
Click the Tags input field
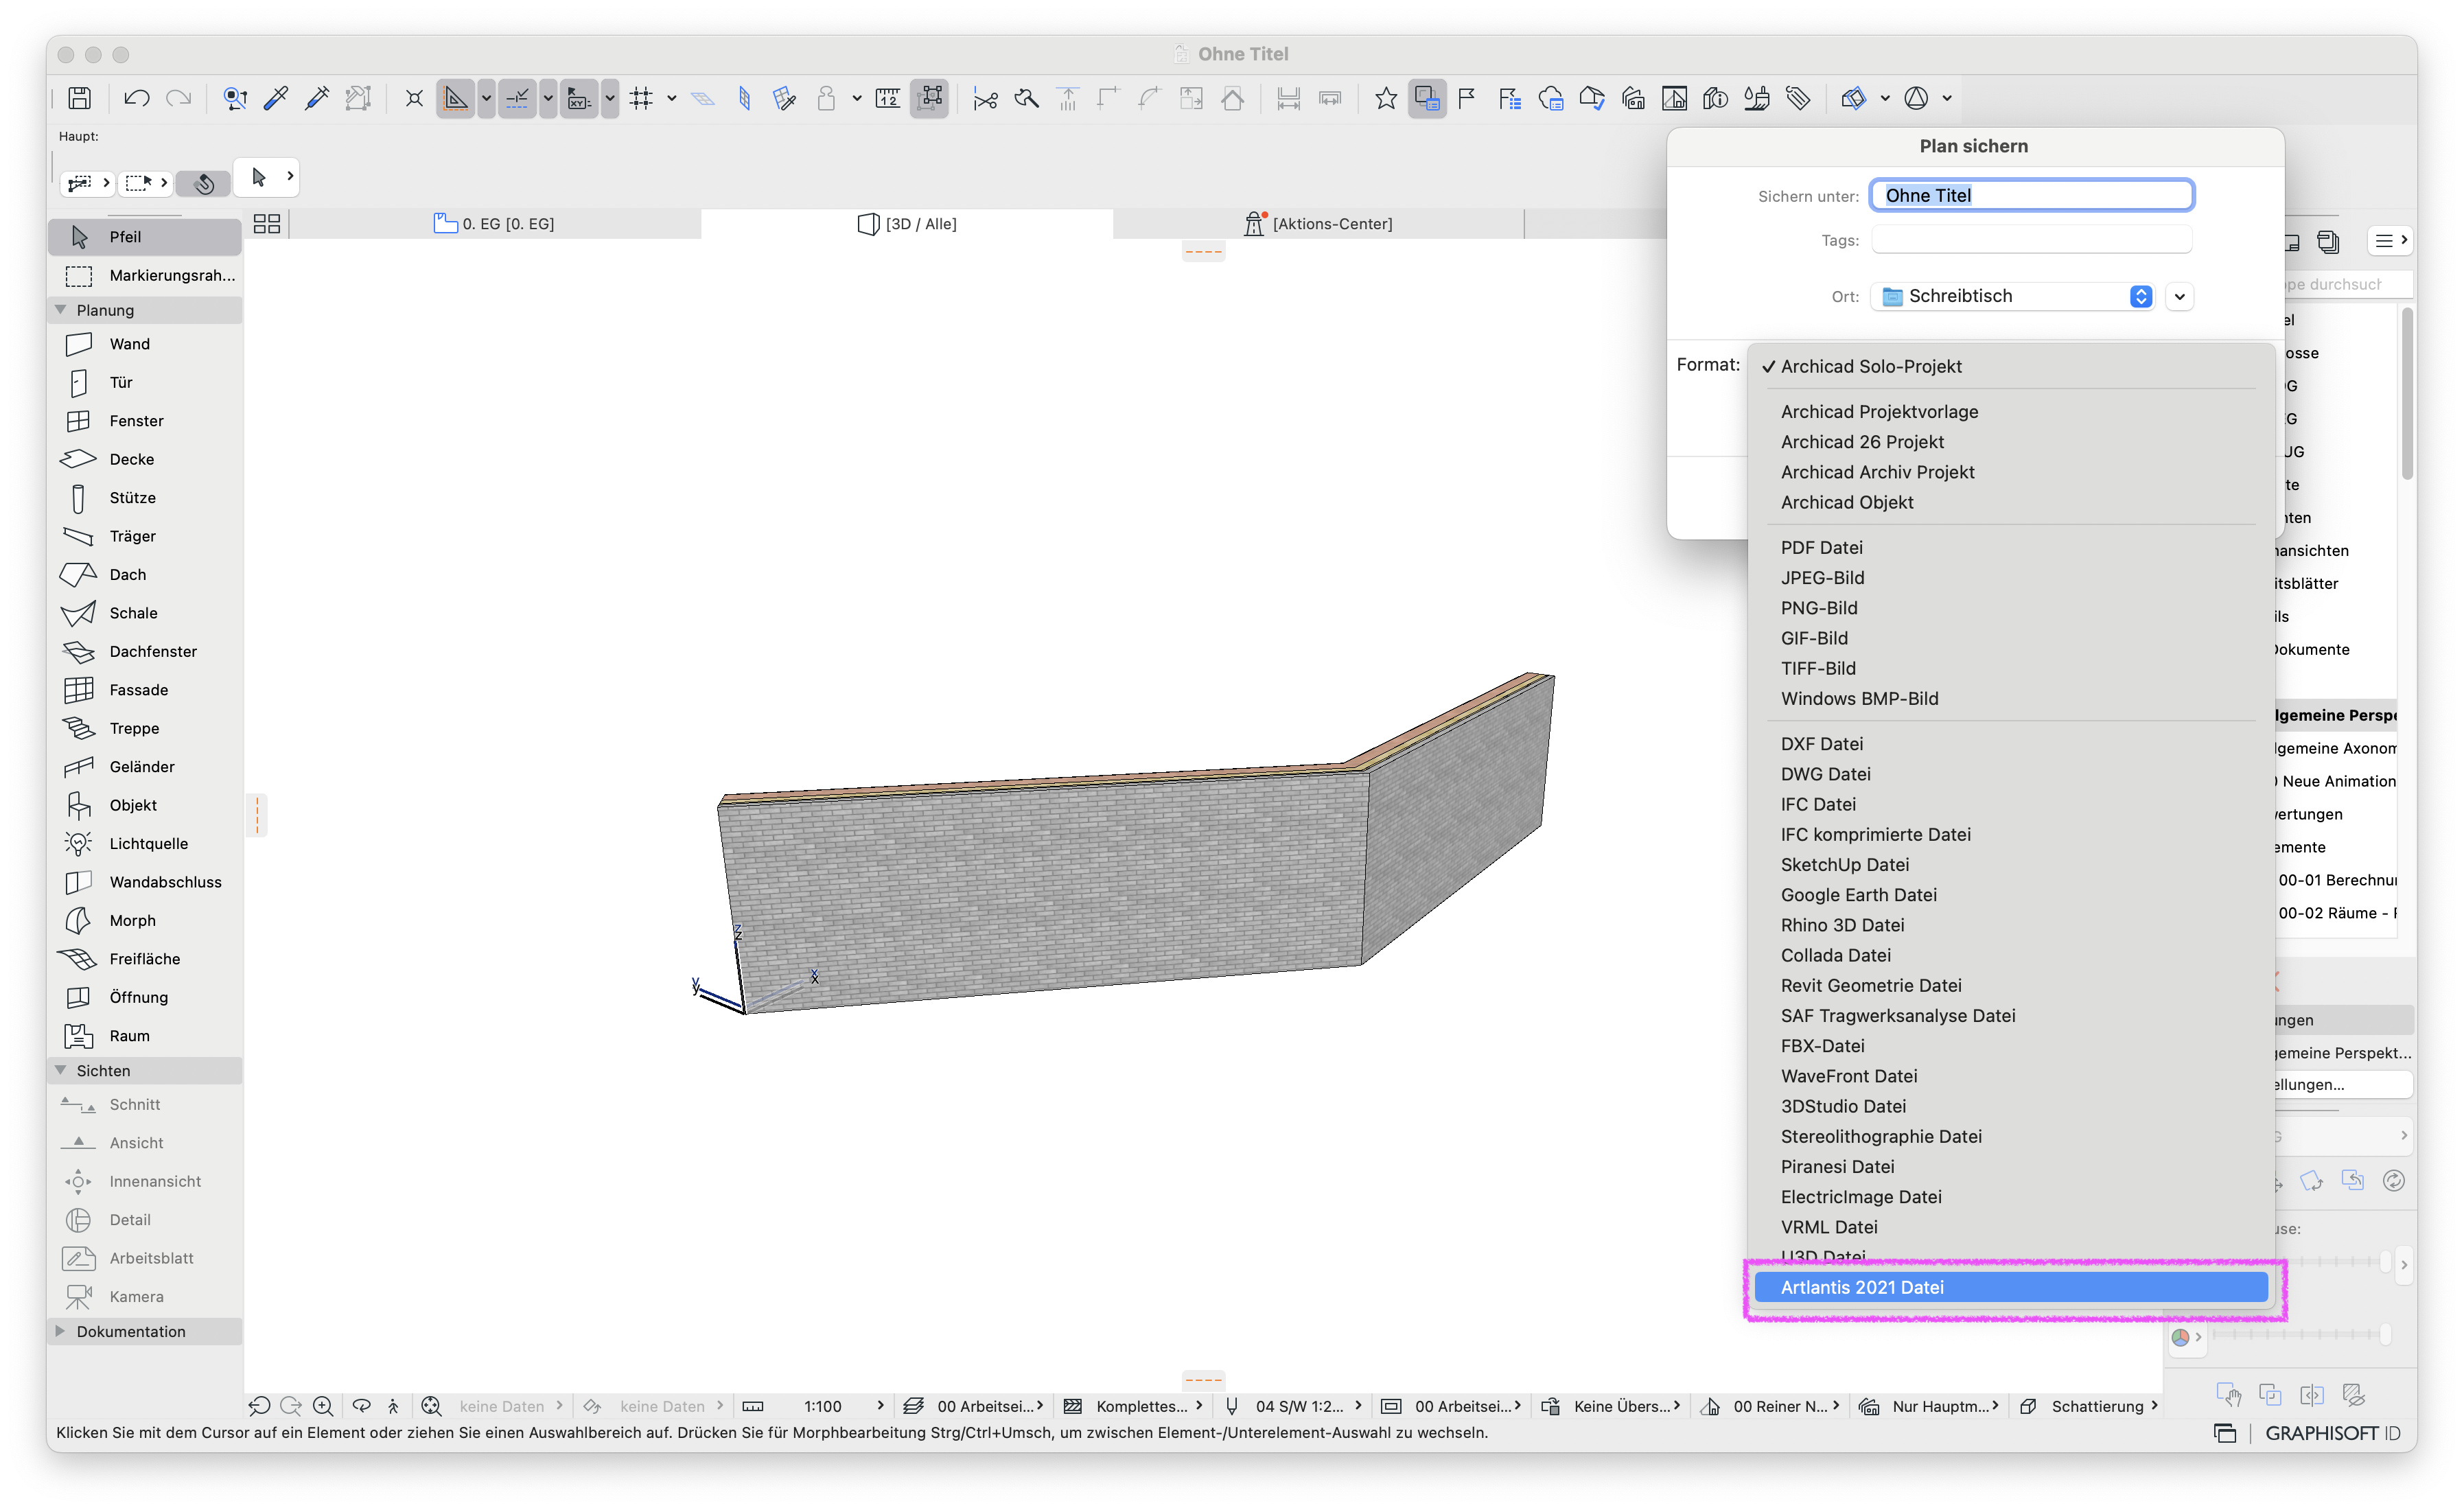click(x=2032, y=240)
